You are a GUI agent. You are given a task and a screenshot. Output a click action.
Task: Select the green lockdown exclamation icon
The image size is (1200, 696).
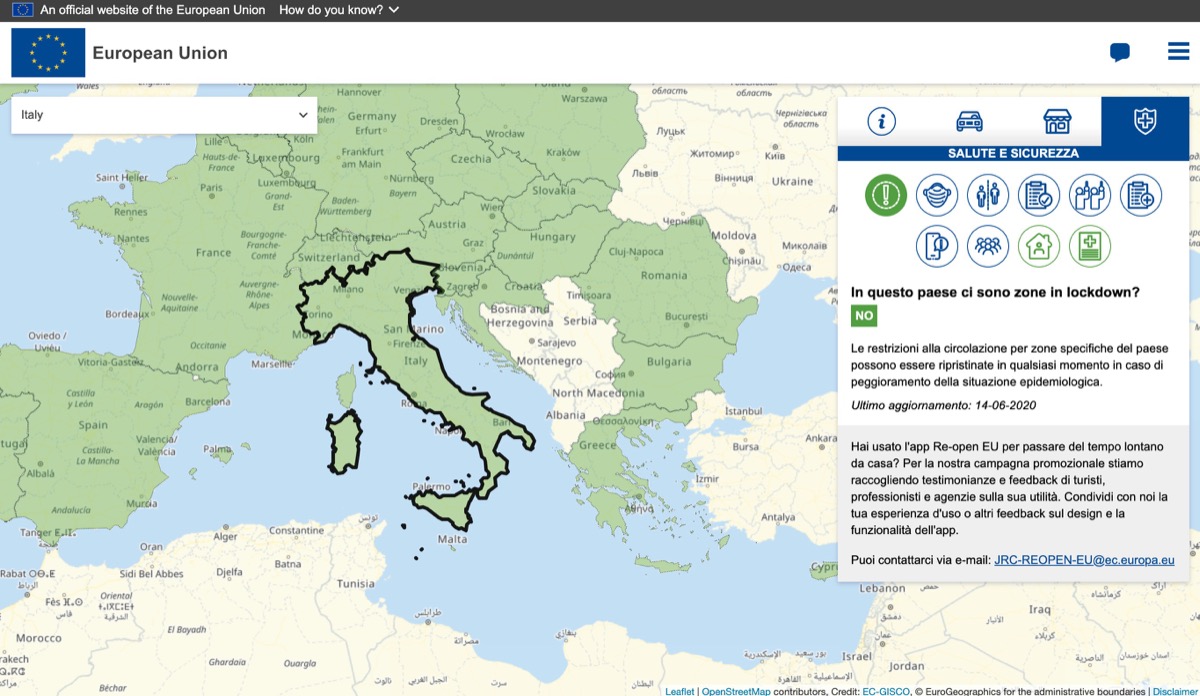(x=886, y=195)
